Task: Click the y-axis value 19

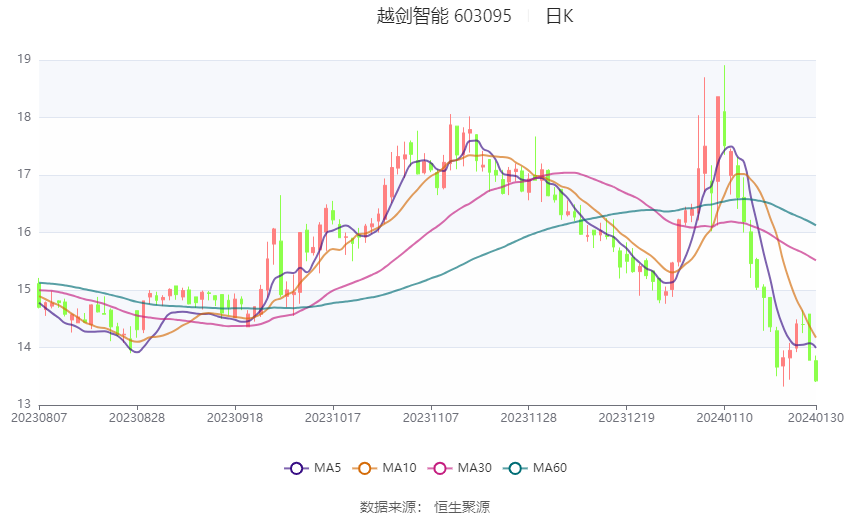Action: point(24,60)
